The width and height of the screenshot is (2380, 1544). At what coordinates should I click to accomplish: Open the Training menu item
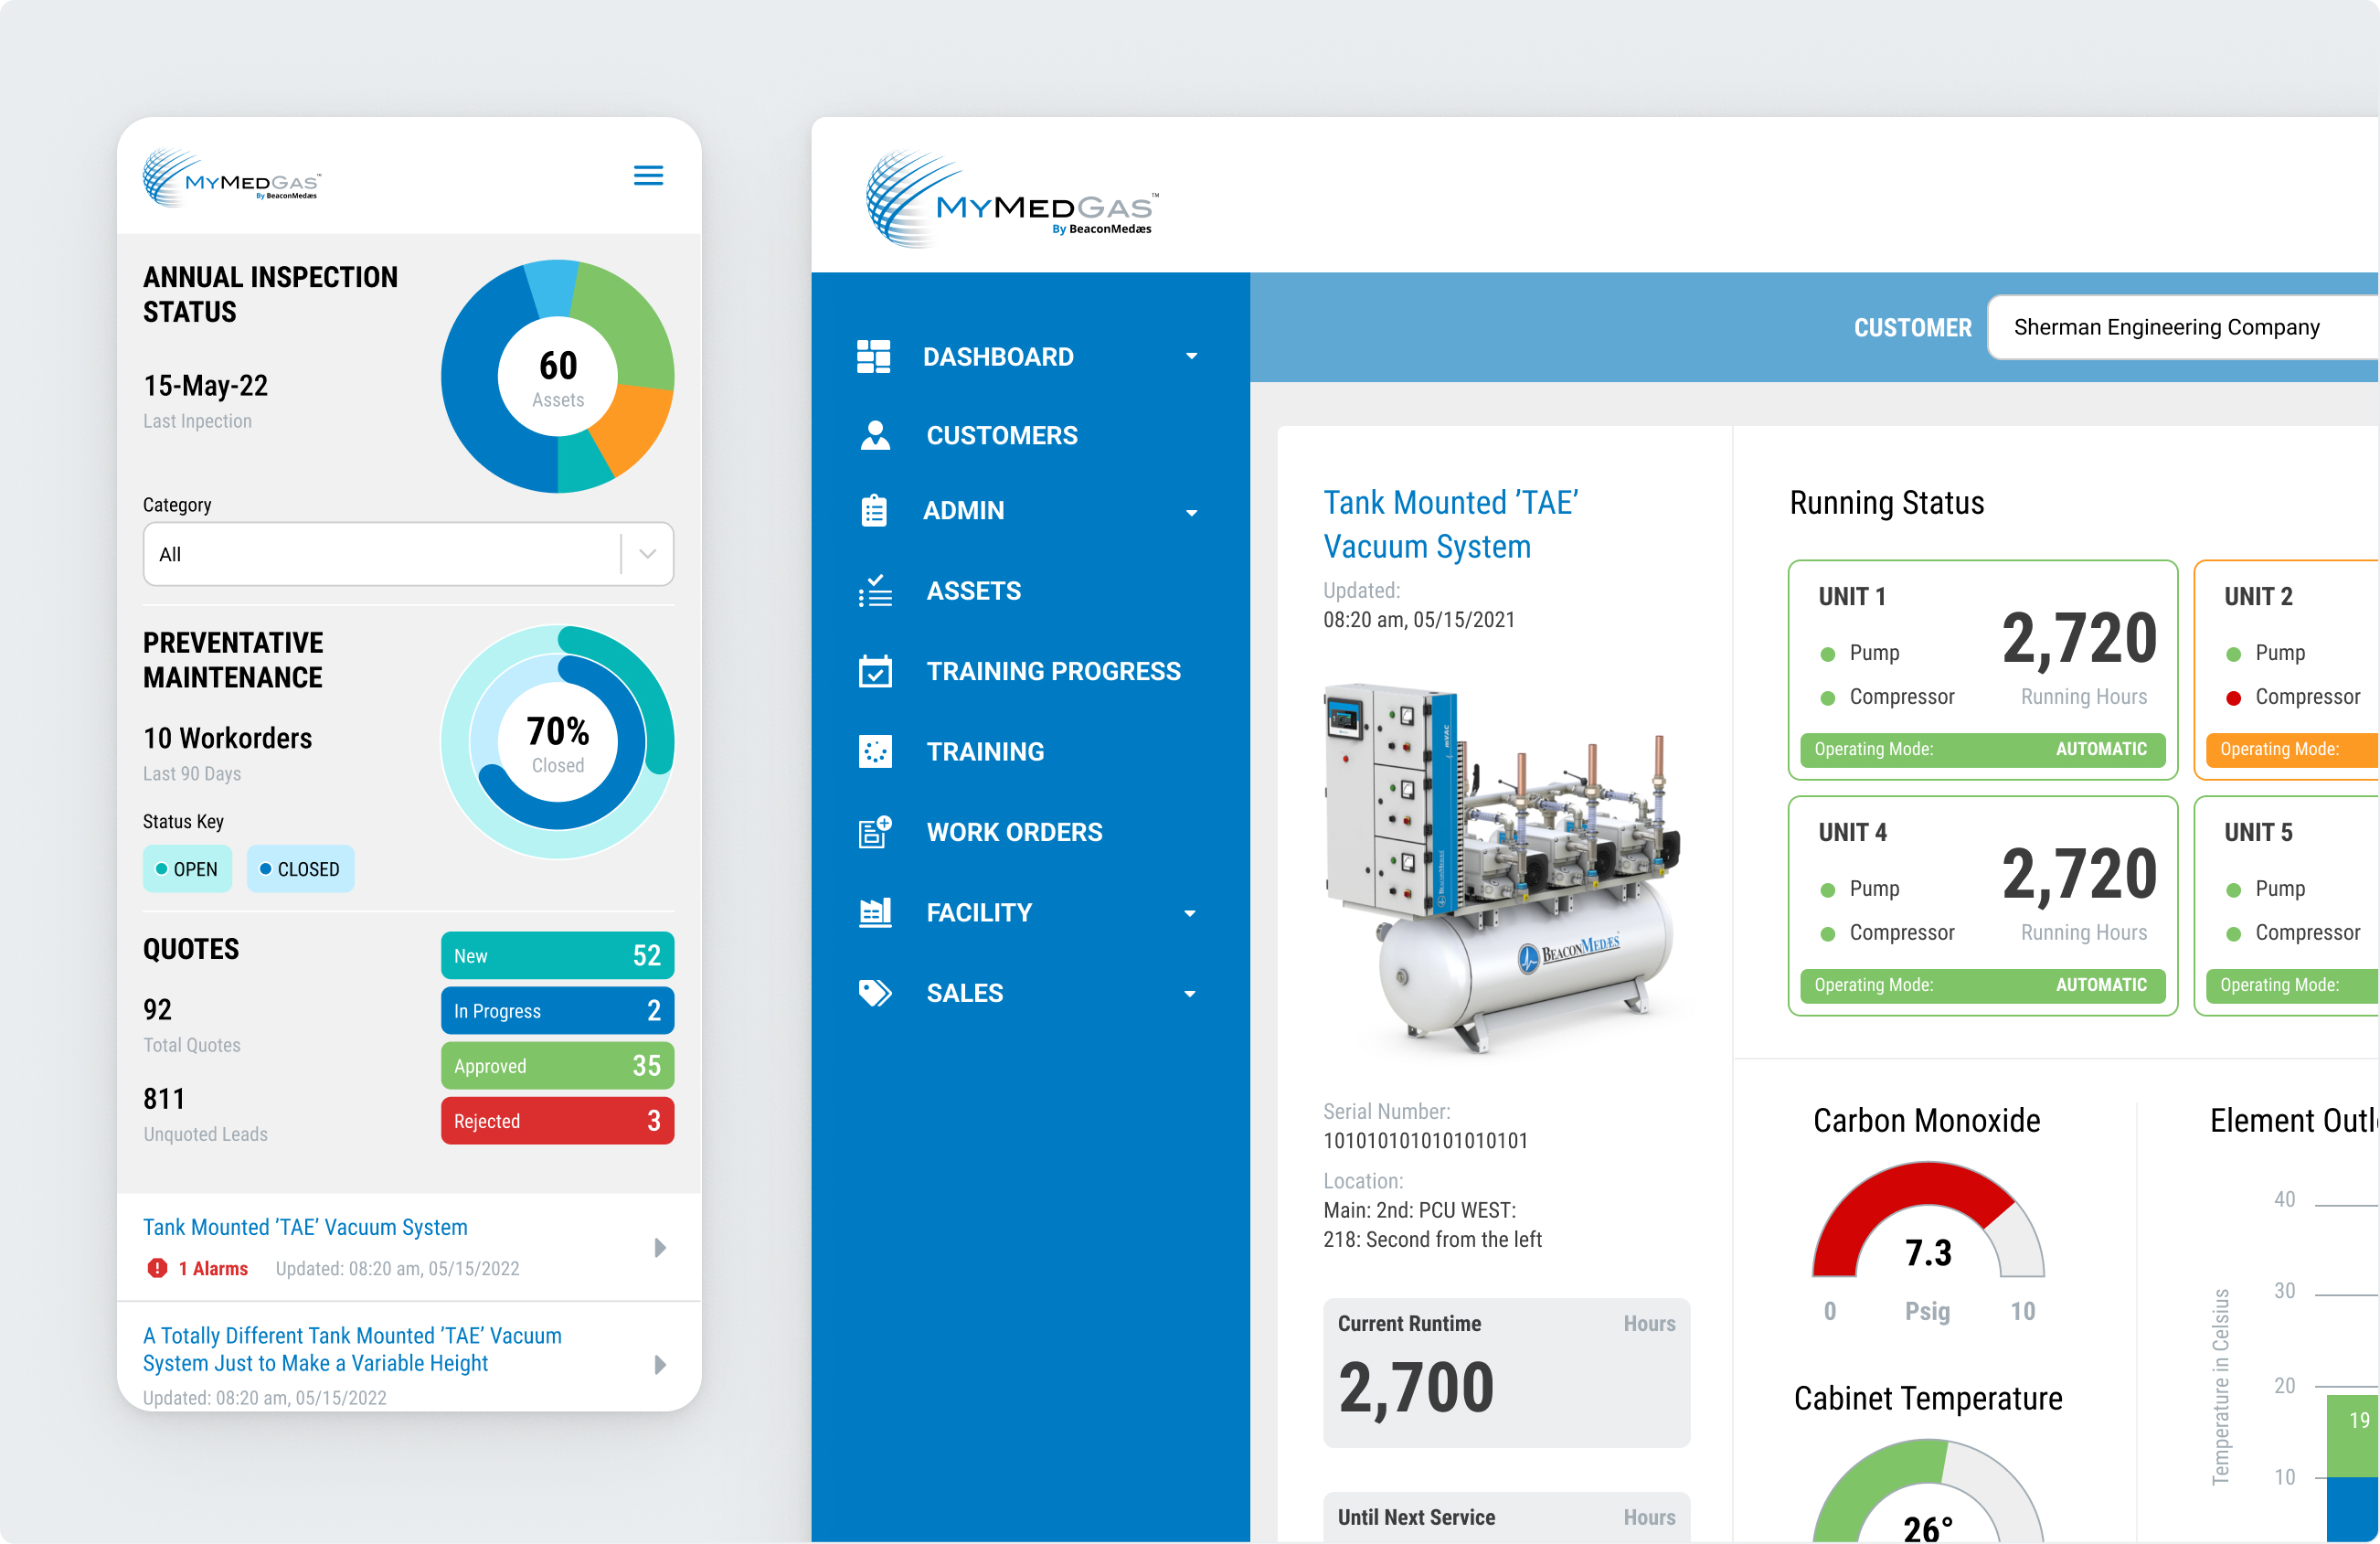click(985, 752)
